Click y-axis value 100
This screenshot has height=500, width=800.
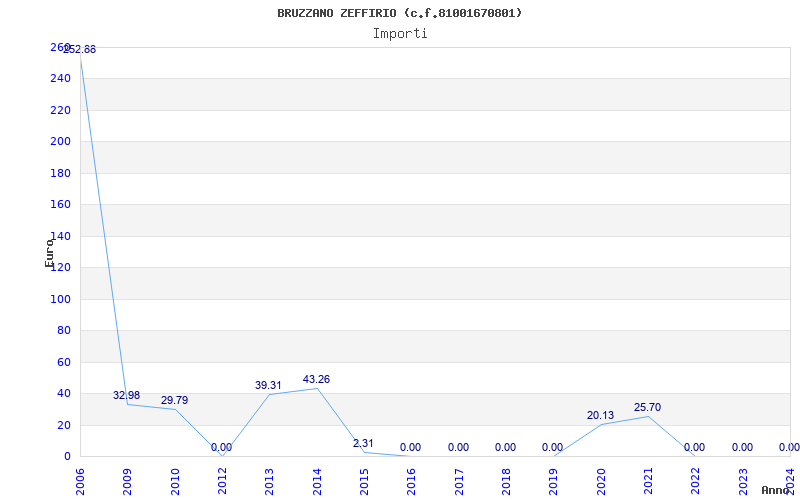tap(60, 299)
